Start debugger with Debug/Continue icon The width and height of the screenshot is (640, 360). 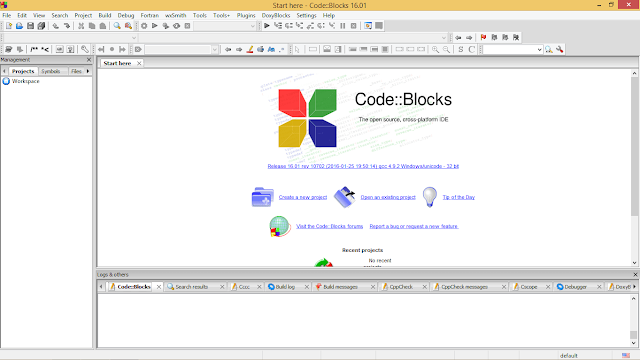click(x=267, y=26)
